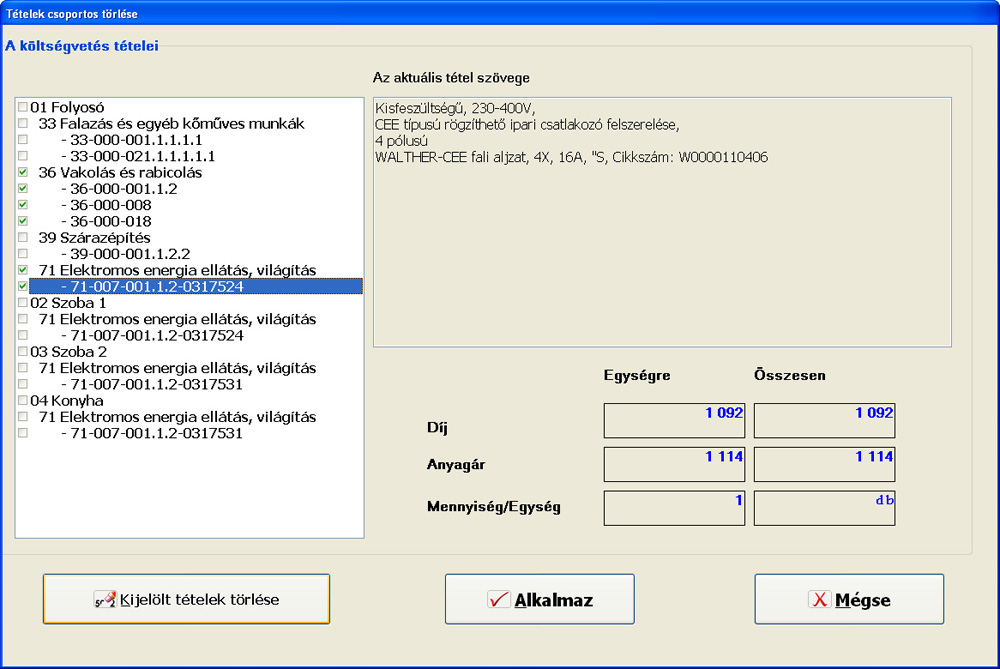This screenshot has height=669, width=1000.
Task: Select item 33-000-021.1.1.1.1.1 in list
Action: (138, 156)
